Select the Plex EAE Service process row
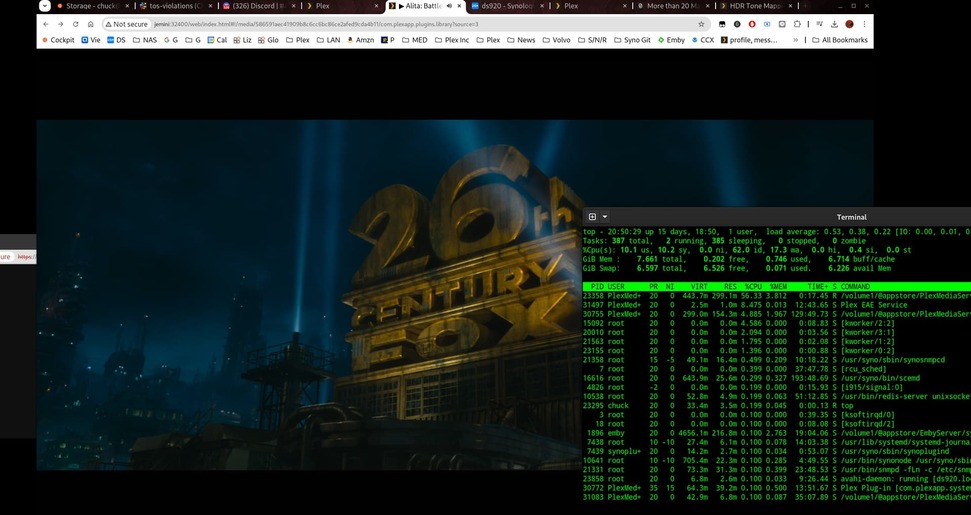 point(777,305)
